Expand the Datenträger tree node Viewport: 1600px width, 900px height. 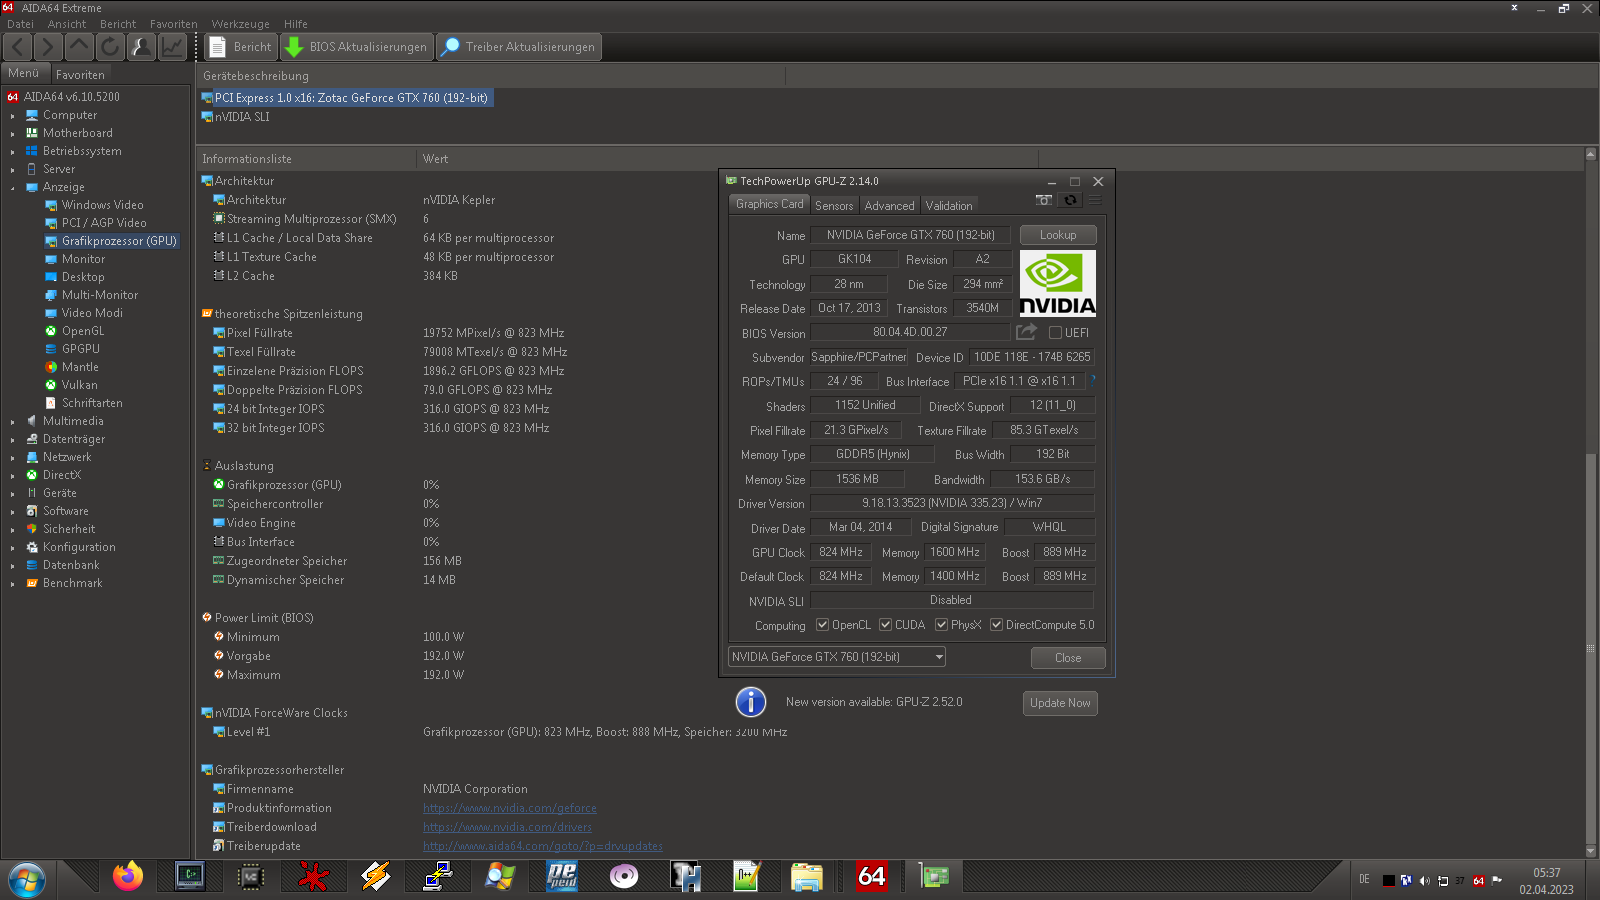pos(13,439)
